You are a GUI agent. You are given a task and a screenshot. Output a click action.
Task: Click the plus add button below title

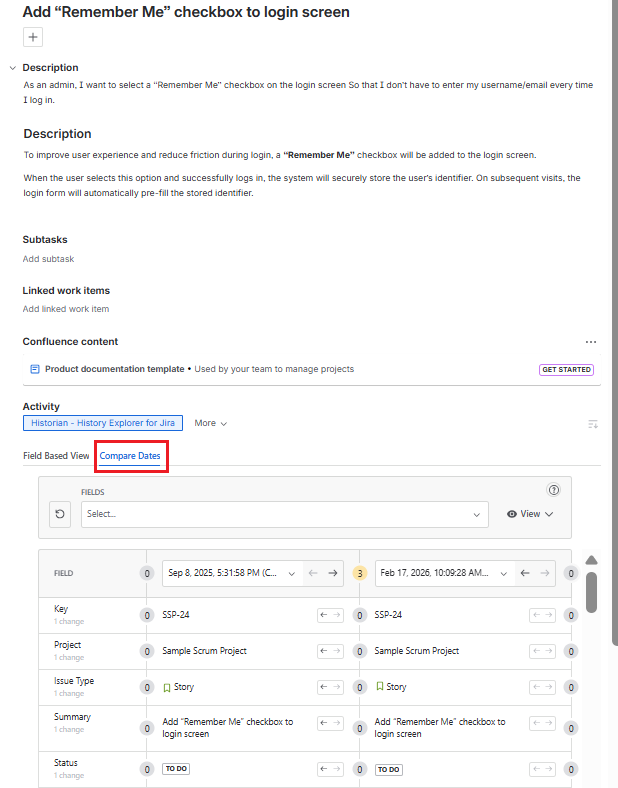(33, 37)
